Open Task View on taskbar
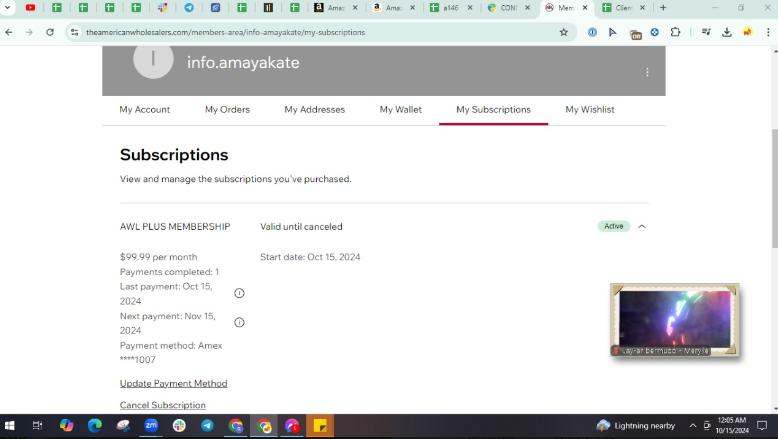The image size is (778, 439). click(37, 426)
